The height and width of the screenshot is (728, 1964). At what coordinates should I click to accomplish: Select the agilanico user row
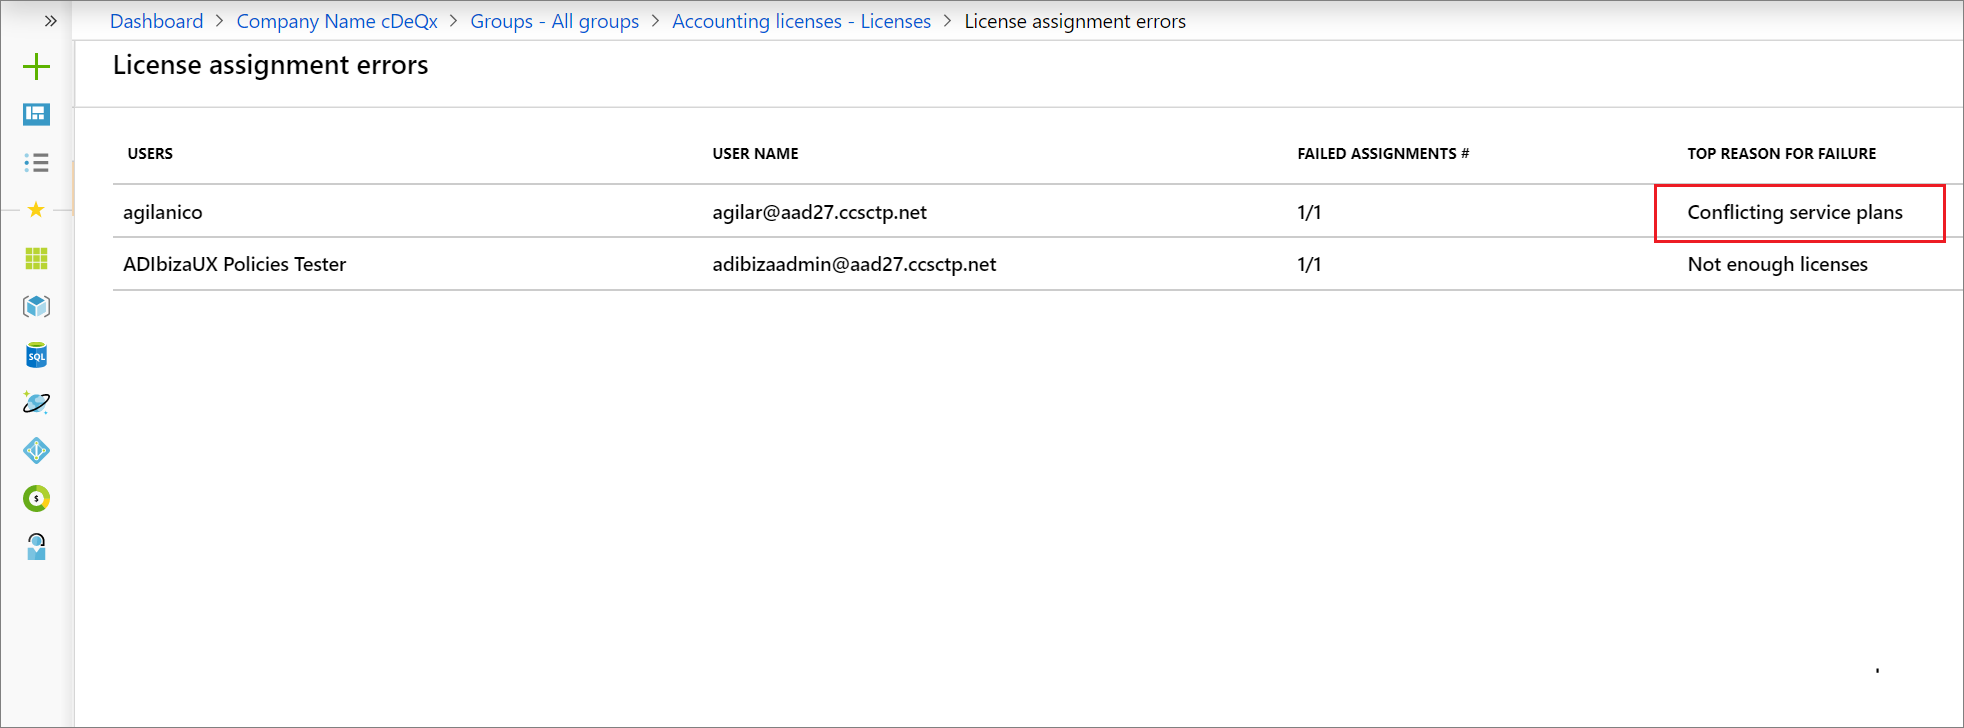[1038, 211]
